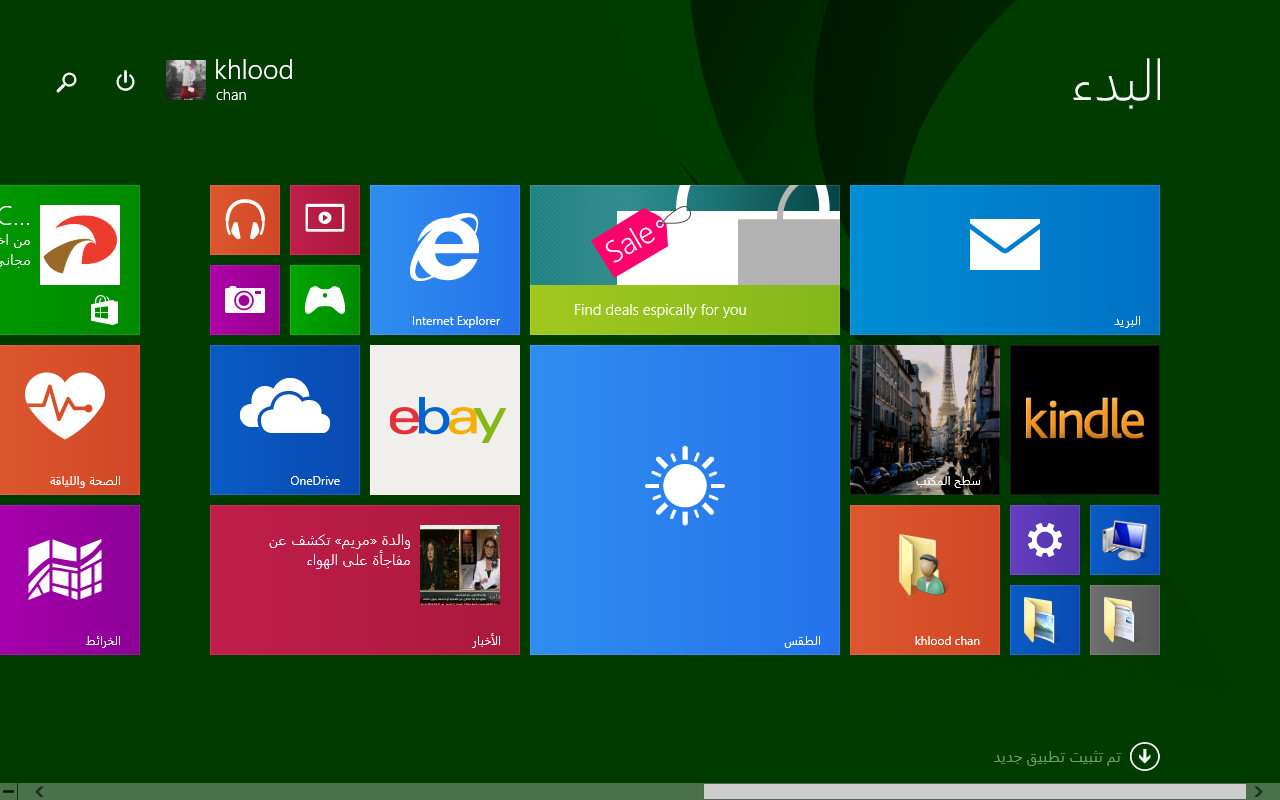Open the power options button

126,81
